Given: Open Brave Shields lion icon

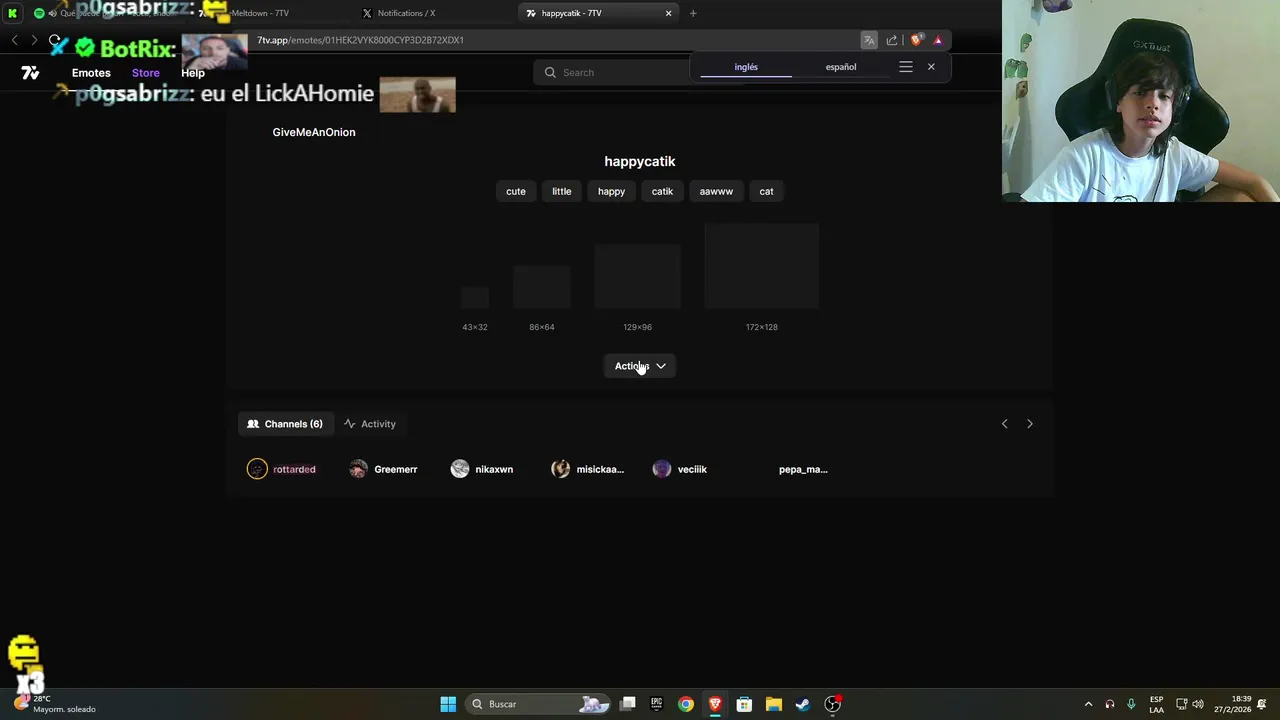Looking at the screenshot, I should 916,40.
